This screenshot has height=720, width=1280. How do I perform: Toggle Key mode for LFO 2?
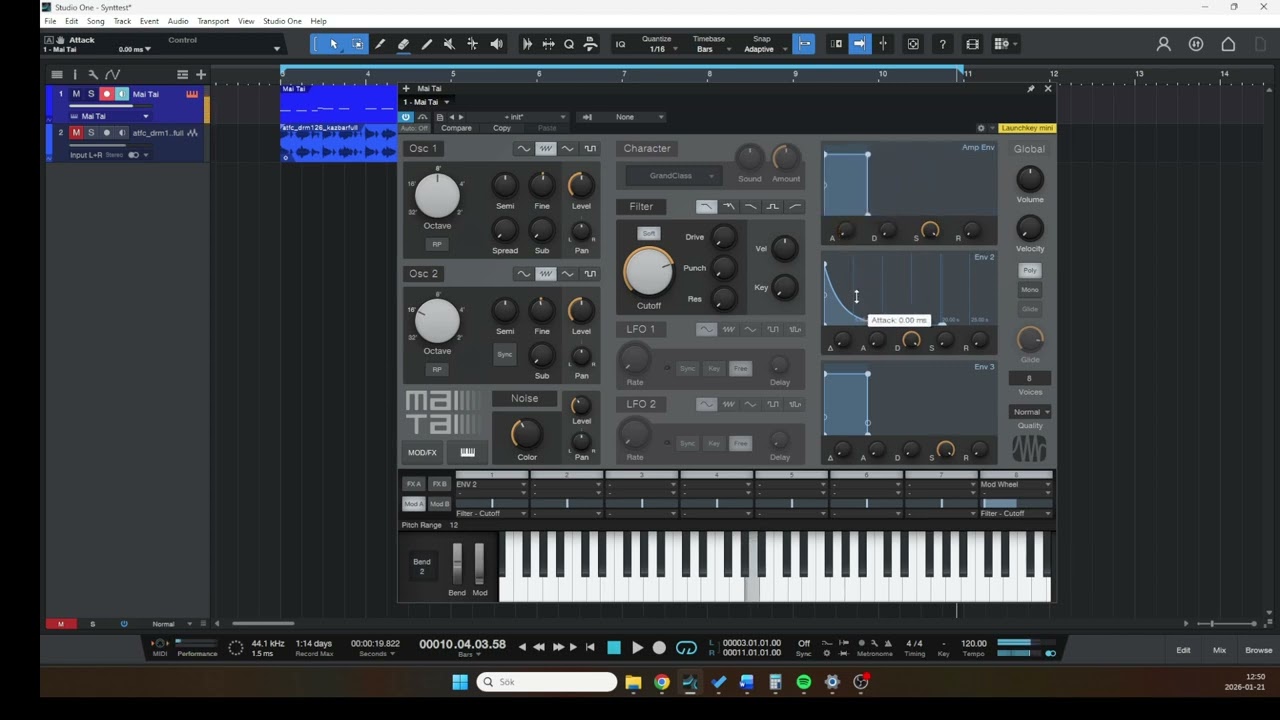tap(714, 443)
